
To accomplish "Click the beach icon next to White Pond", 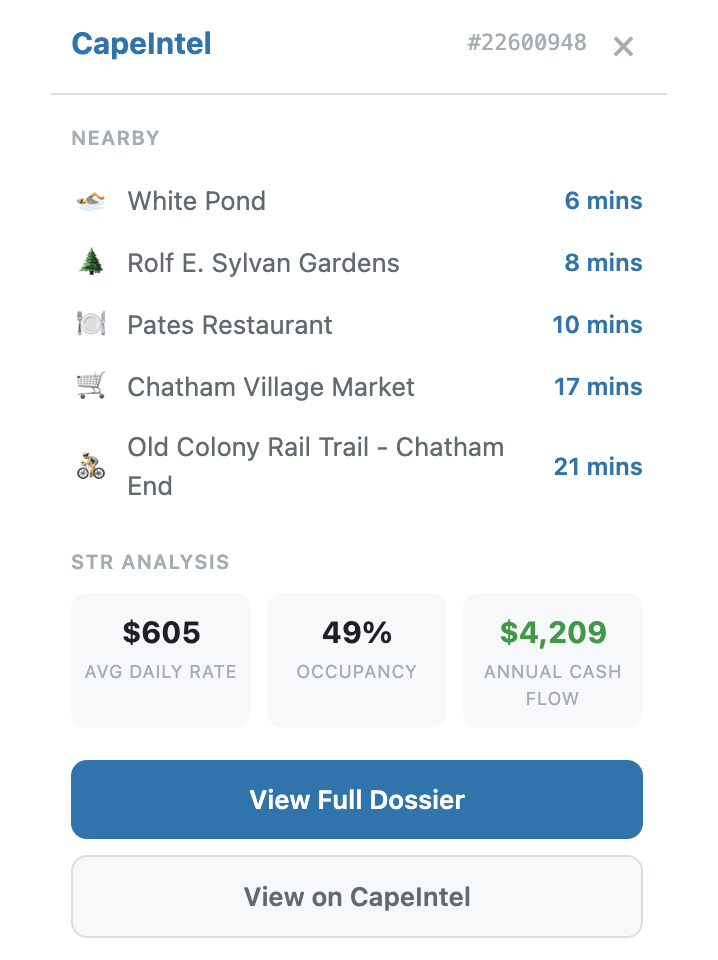I will click(x=90, y=201).
